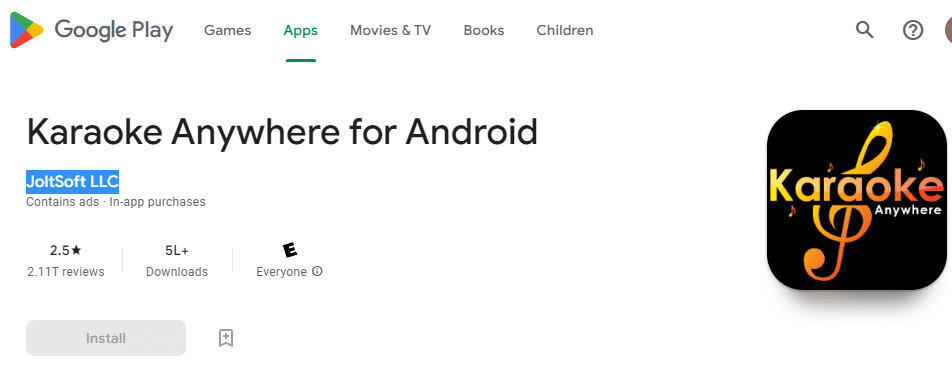This screenshot has width=952, height=372.
Task: Click the 5L+ downloads count
Action: [x=177, y=250]
